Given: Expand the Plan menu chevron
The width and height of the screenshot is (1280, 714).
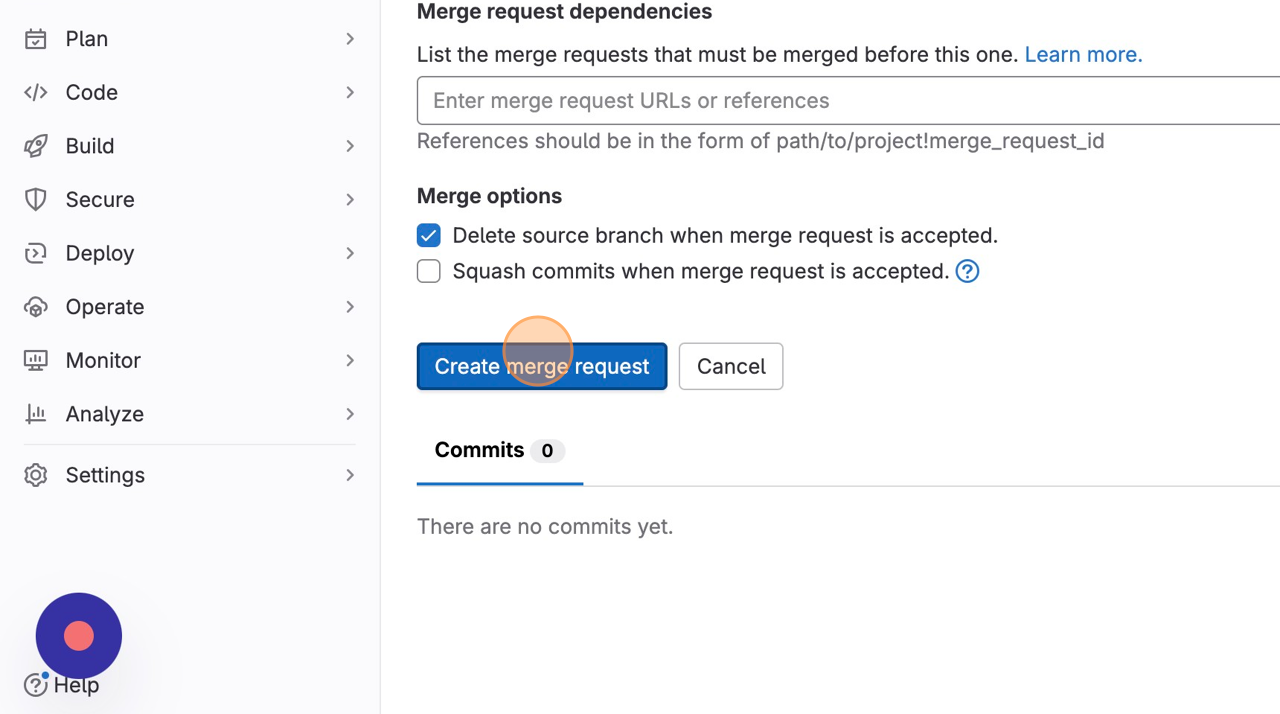Looking at the screenshot, I should point(350,39).
